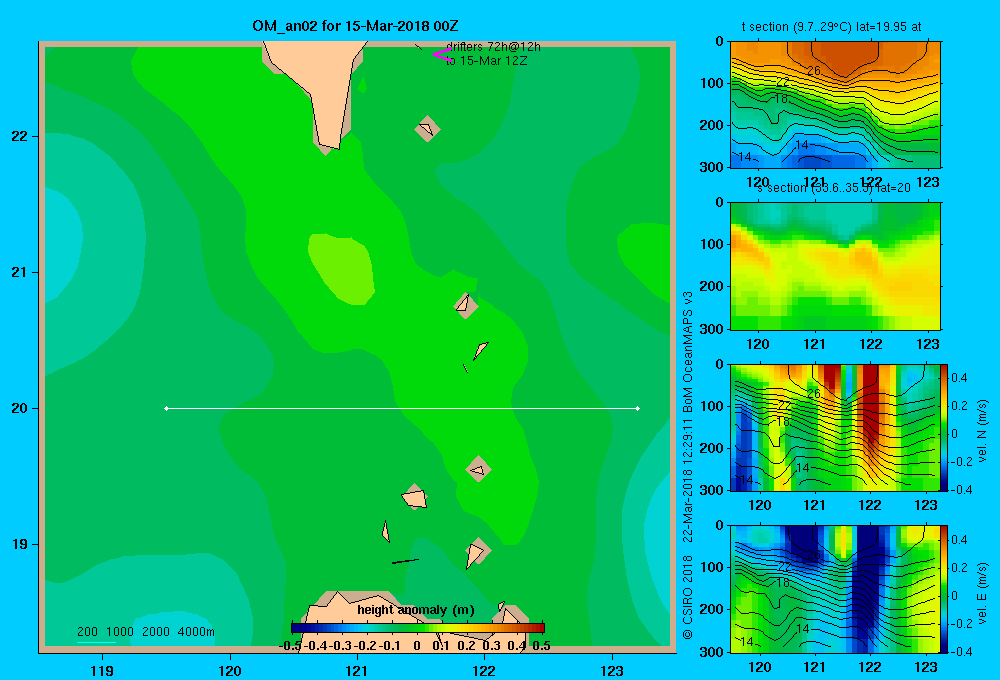Click the height anomaly color bar

click(418, 628)
